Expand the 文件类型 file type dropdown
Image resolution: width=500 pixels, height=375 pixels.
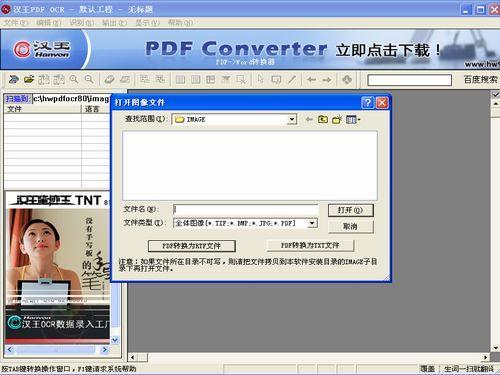(x=312, y=223)
